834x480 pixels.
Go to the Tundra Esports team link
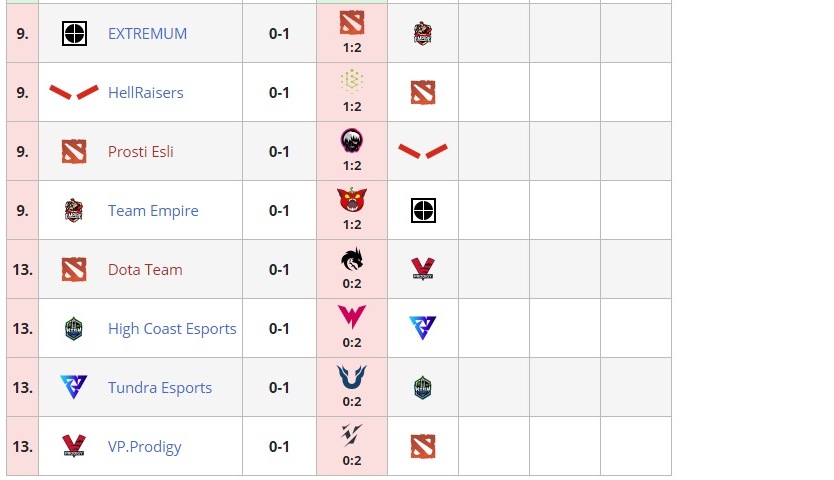160,388
